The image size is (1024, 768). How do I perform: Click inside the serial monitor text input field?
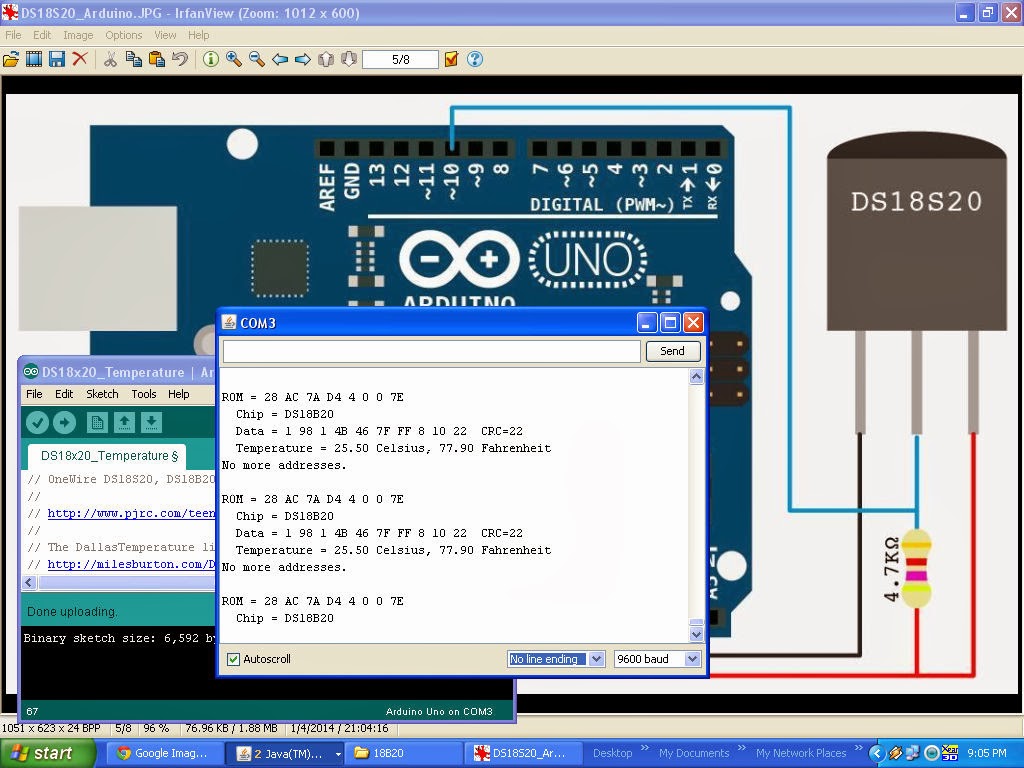click(x=430, y=351)
